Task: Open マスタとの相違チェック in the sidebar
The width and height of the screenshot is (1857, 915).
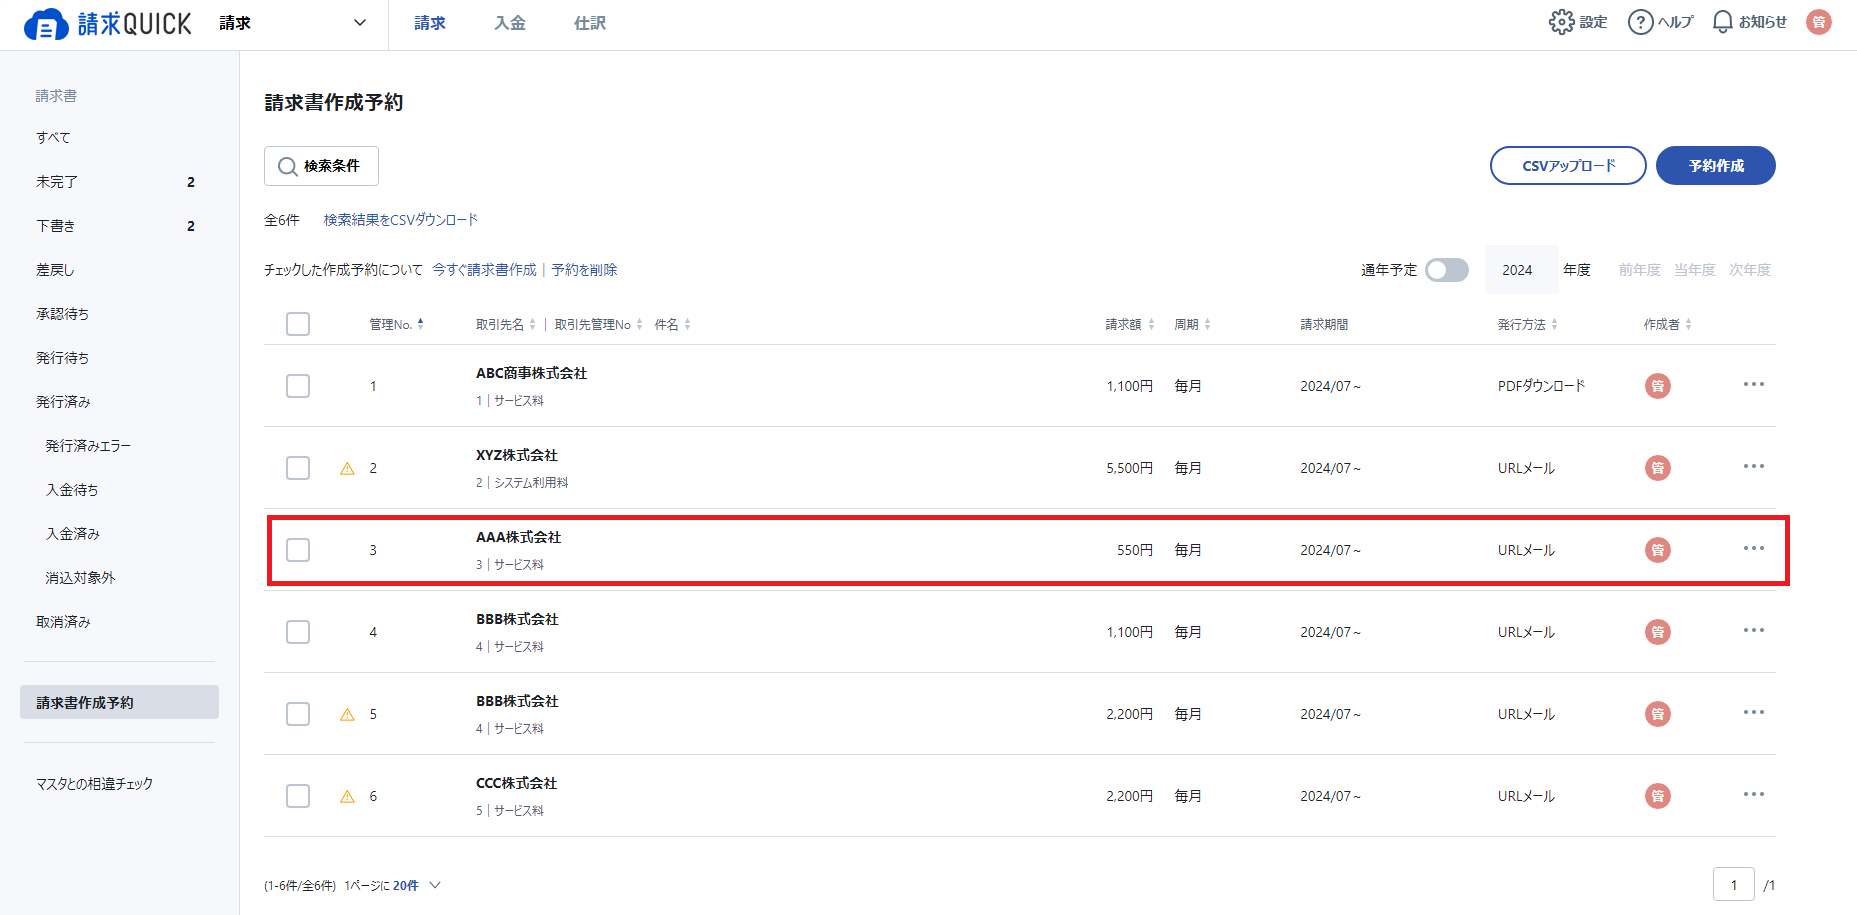Action: [95, 784]
